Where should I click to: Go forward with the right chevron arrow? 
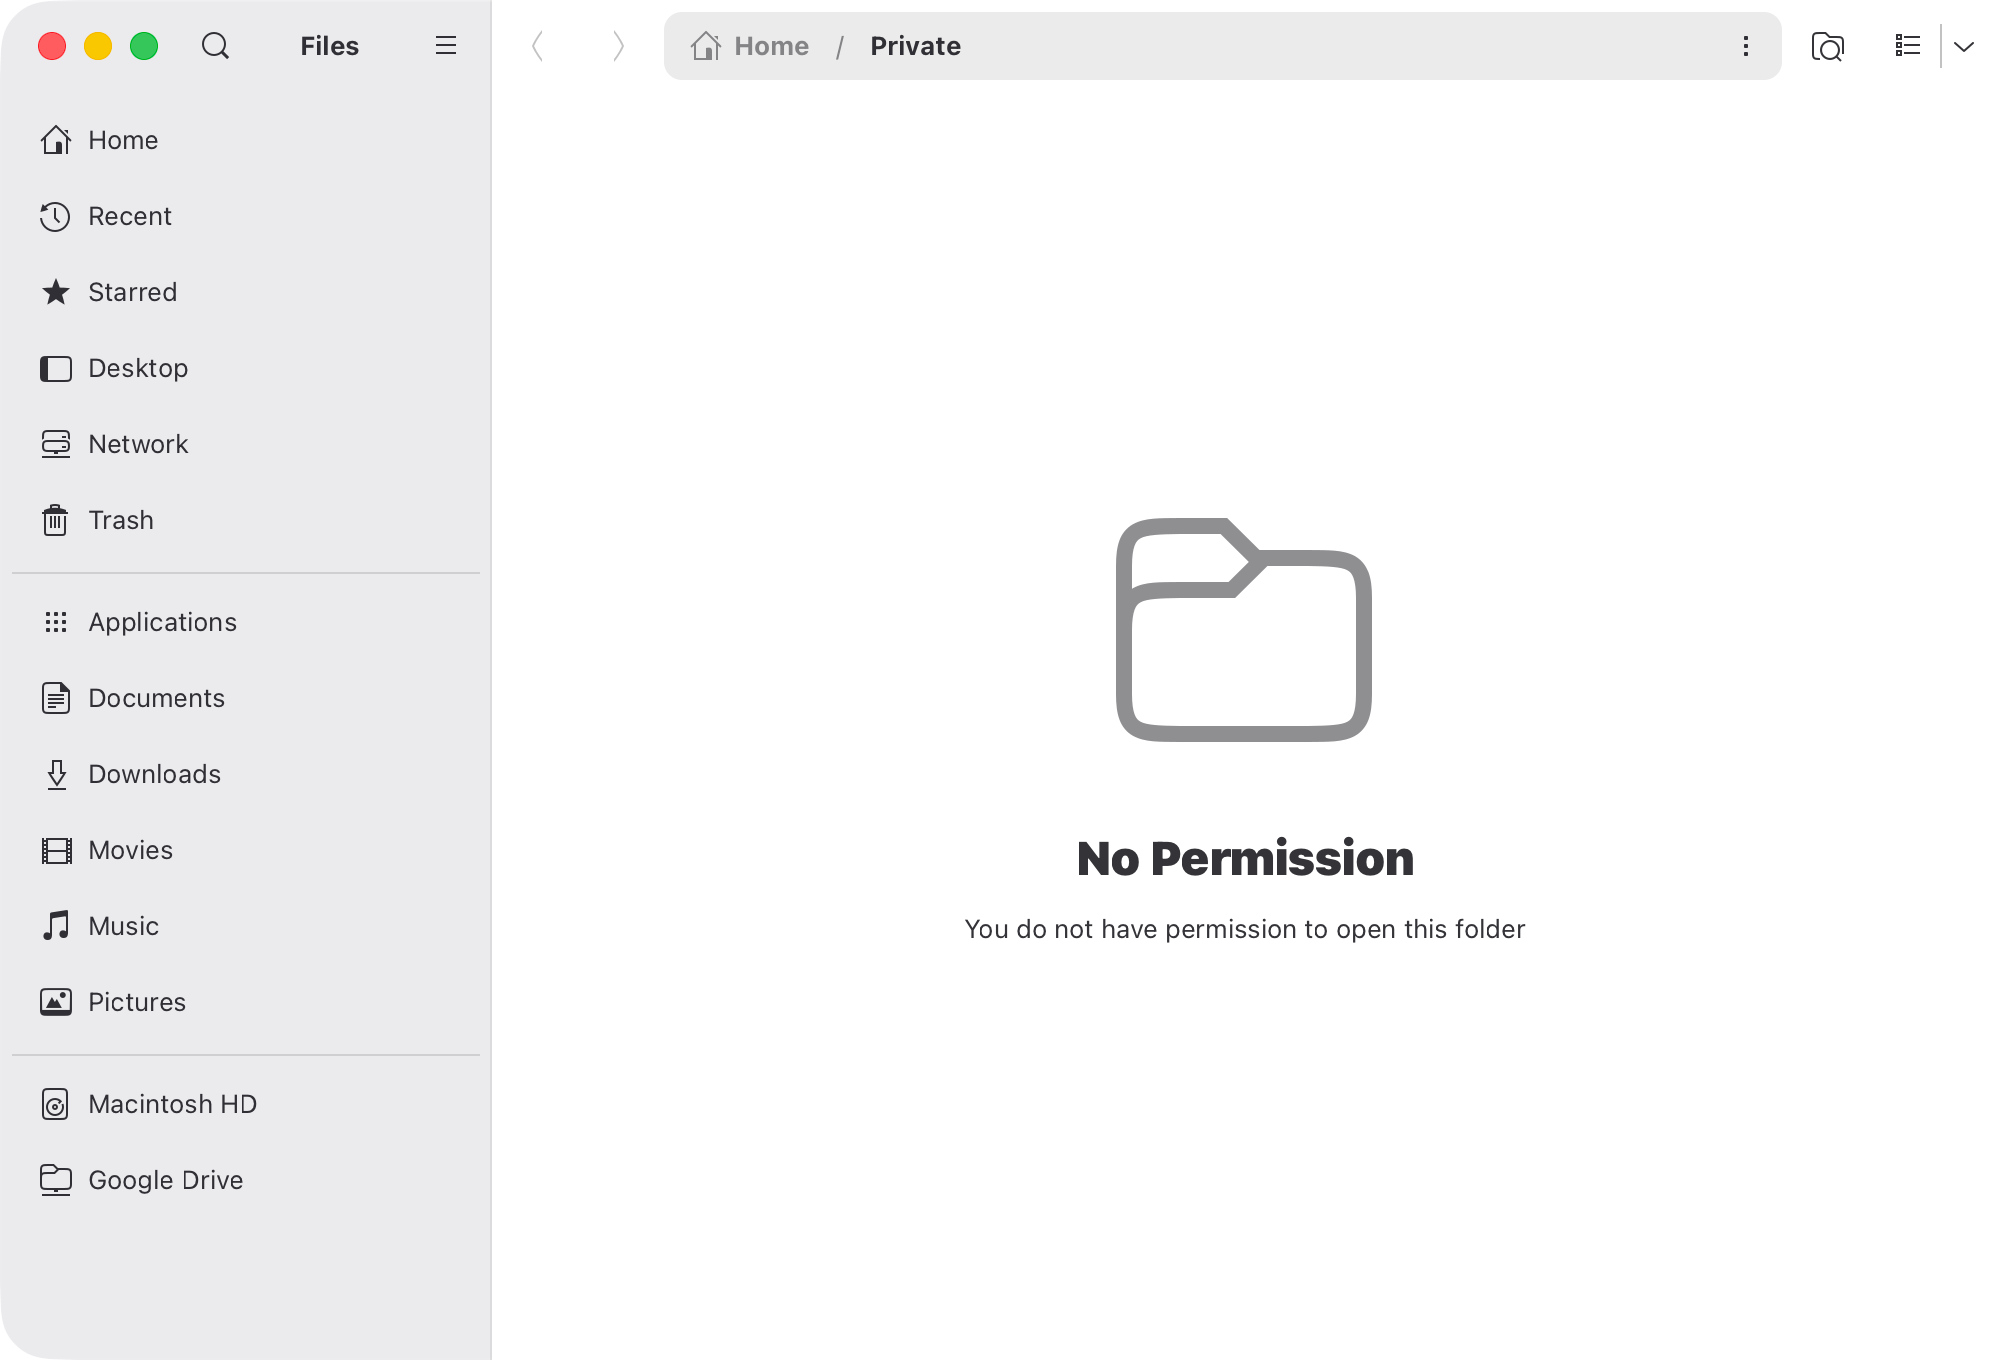(618, 46)
